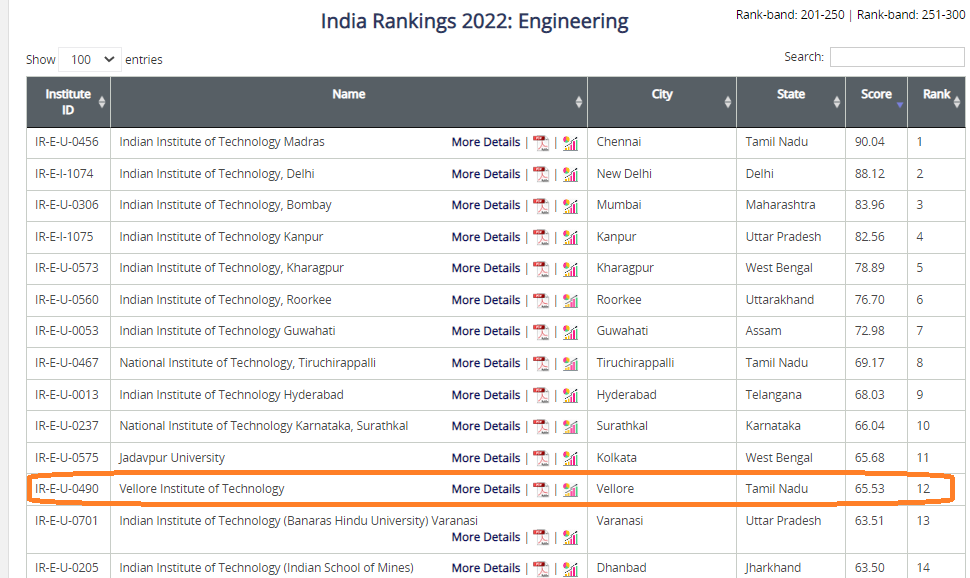Viewport: 970px width, 578px height.
Task: Open More Details for Vellore Institute of Technology
Action: tap(486, 490)
